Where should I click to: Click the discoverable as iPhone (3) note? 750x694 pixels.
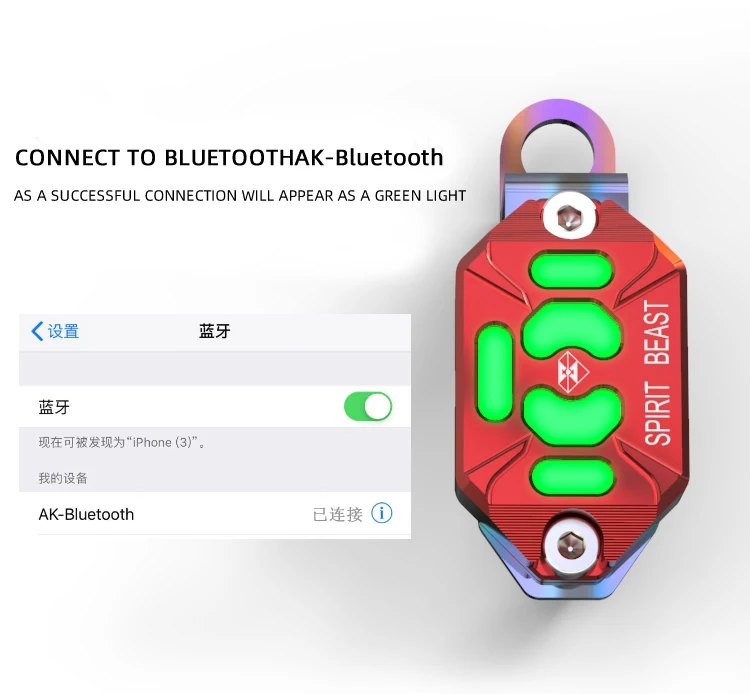pyautogui.click(x=122, y=442)
